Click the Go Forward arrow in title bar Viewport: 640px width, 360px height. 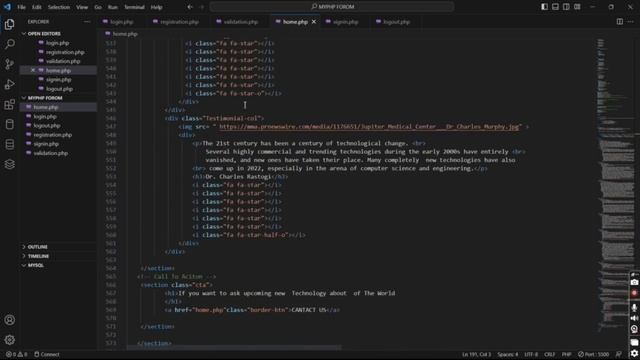click(202, 7)
